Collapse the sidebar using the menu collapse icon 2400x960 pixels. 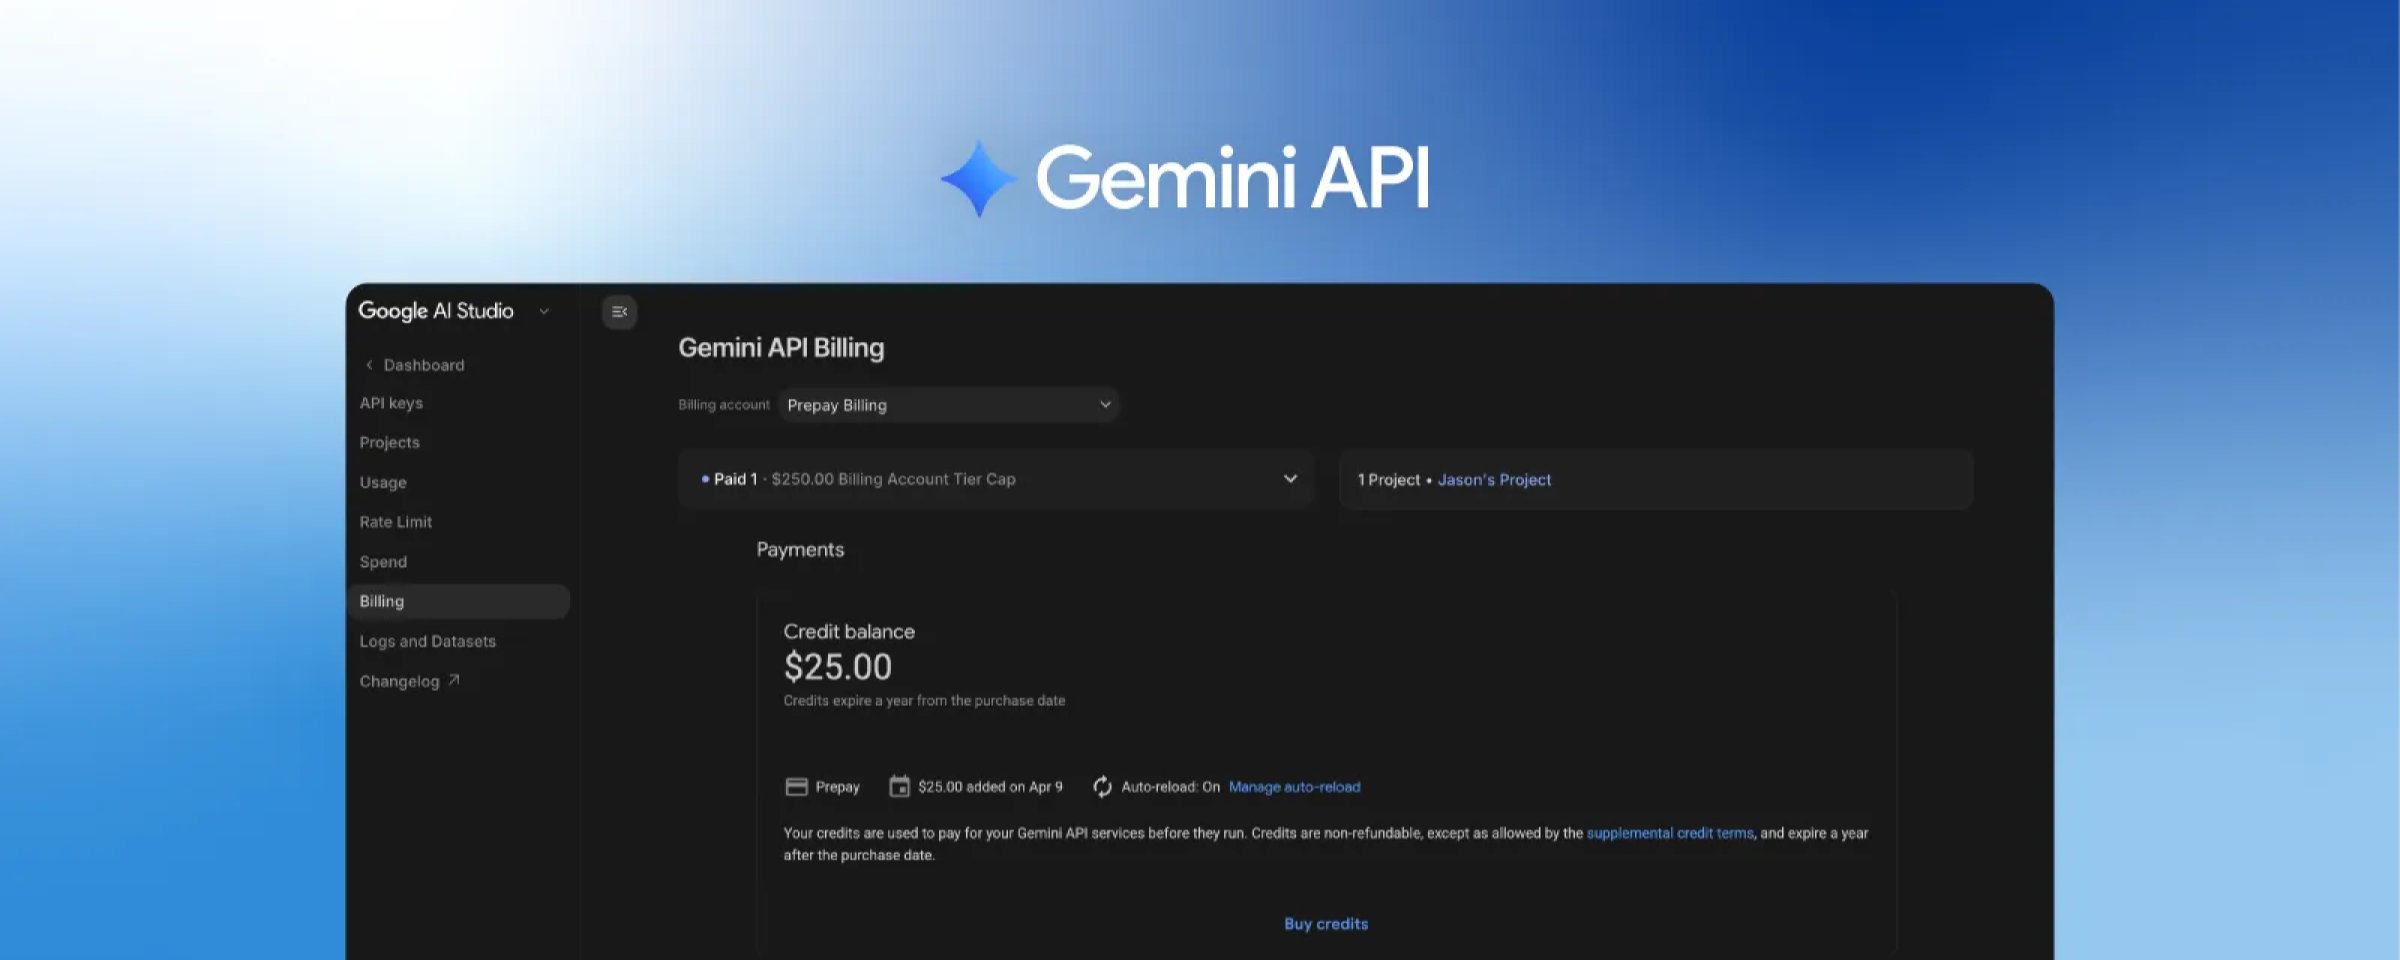click(x=619, y=312)
